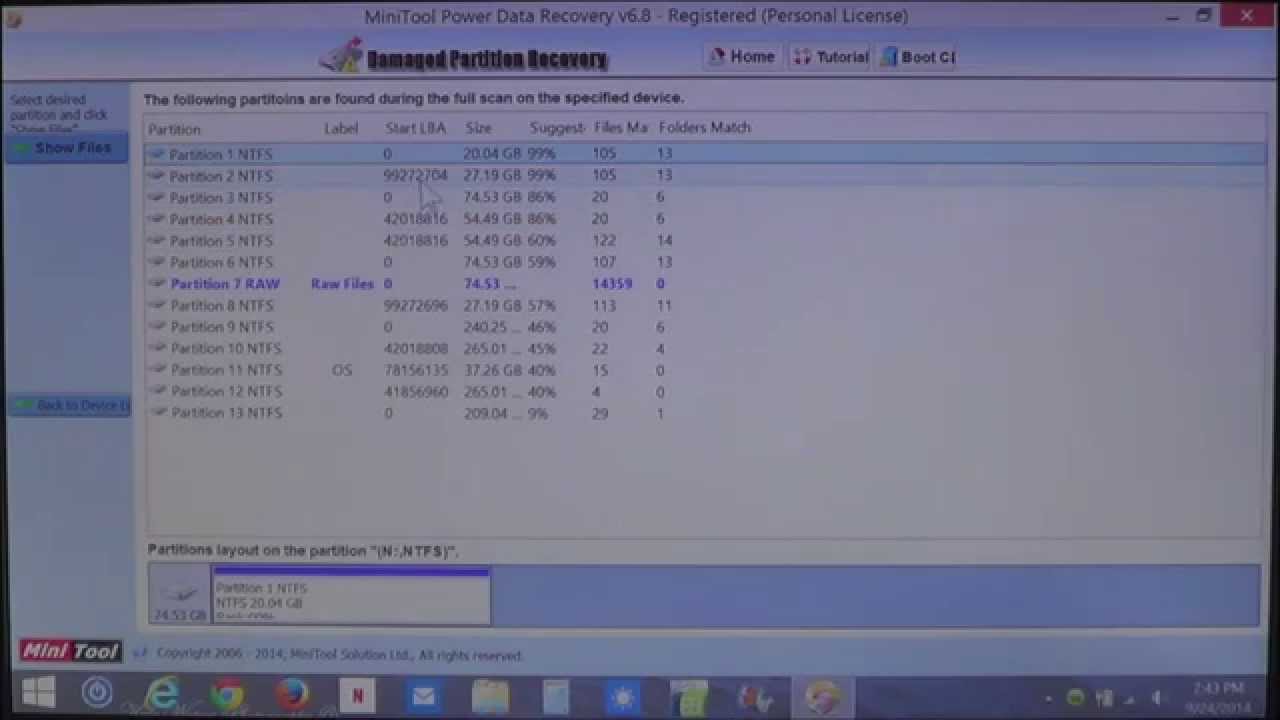
Task: Open the Netflix app from the taskbar
Action: (357, 694)
